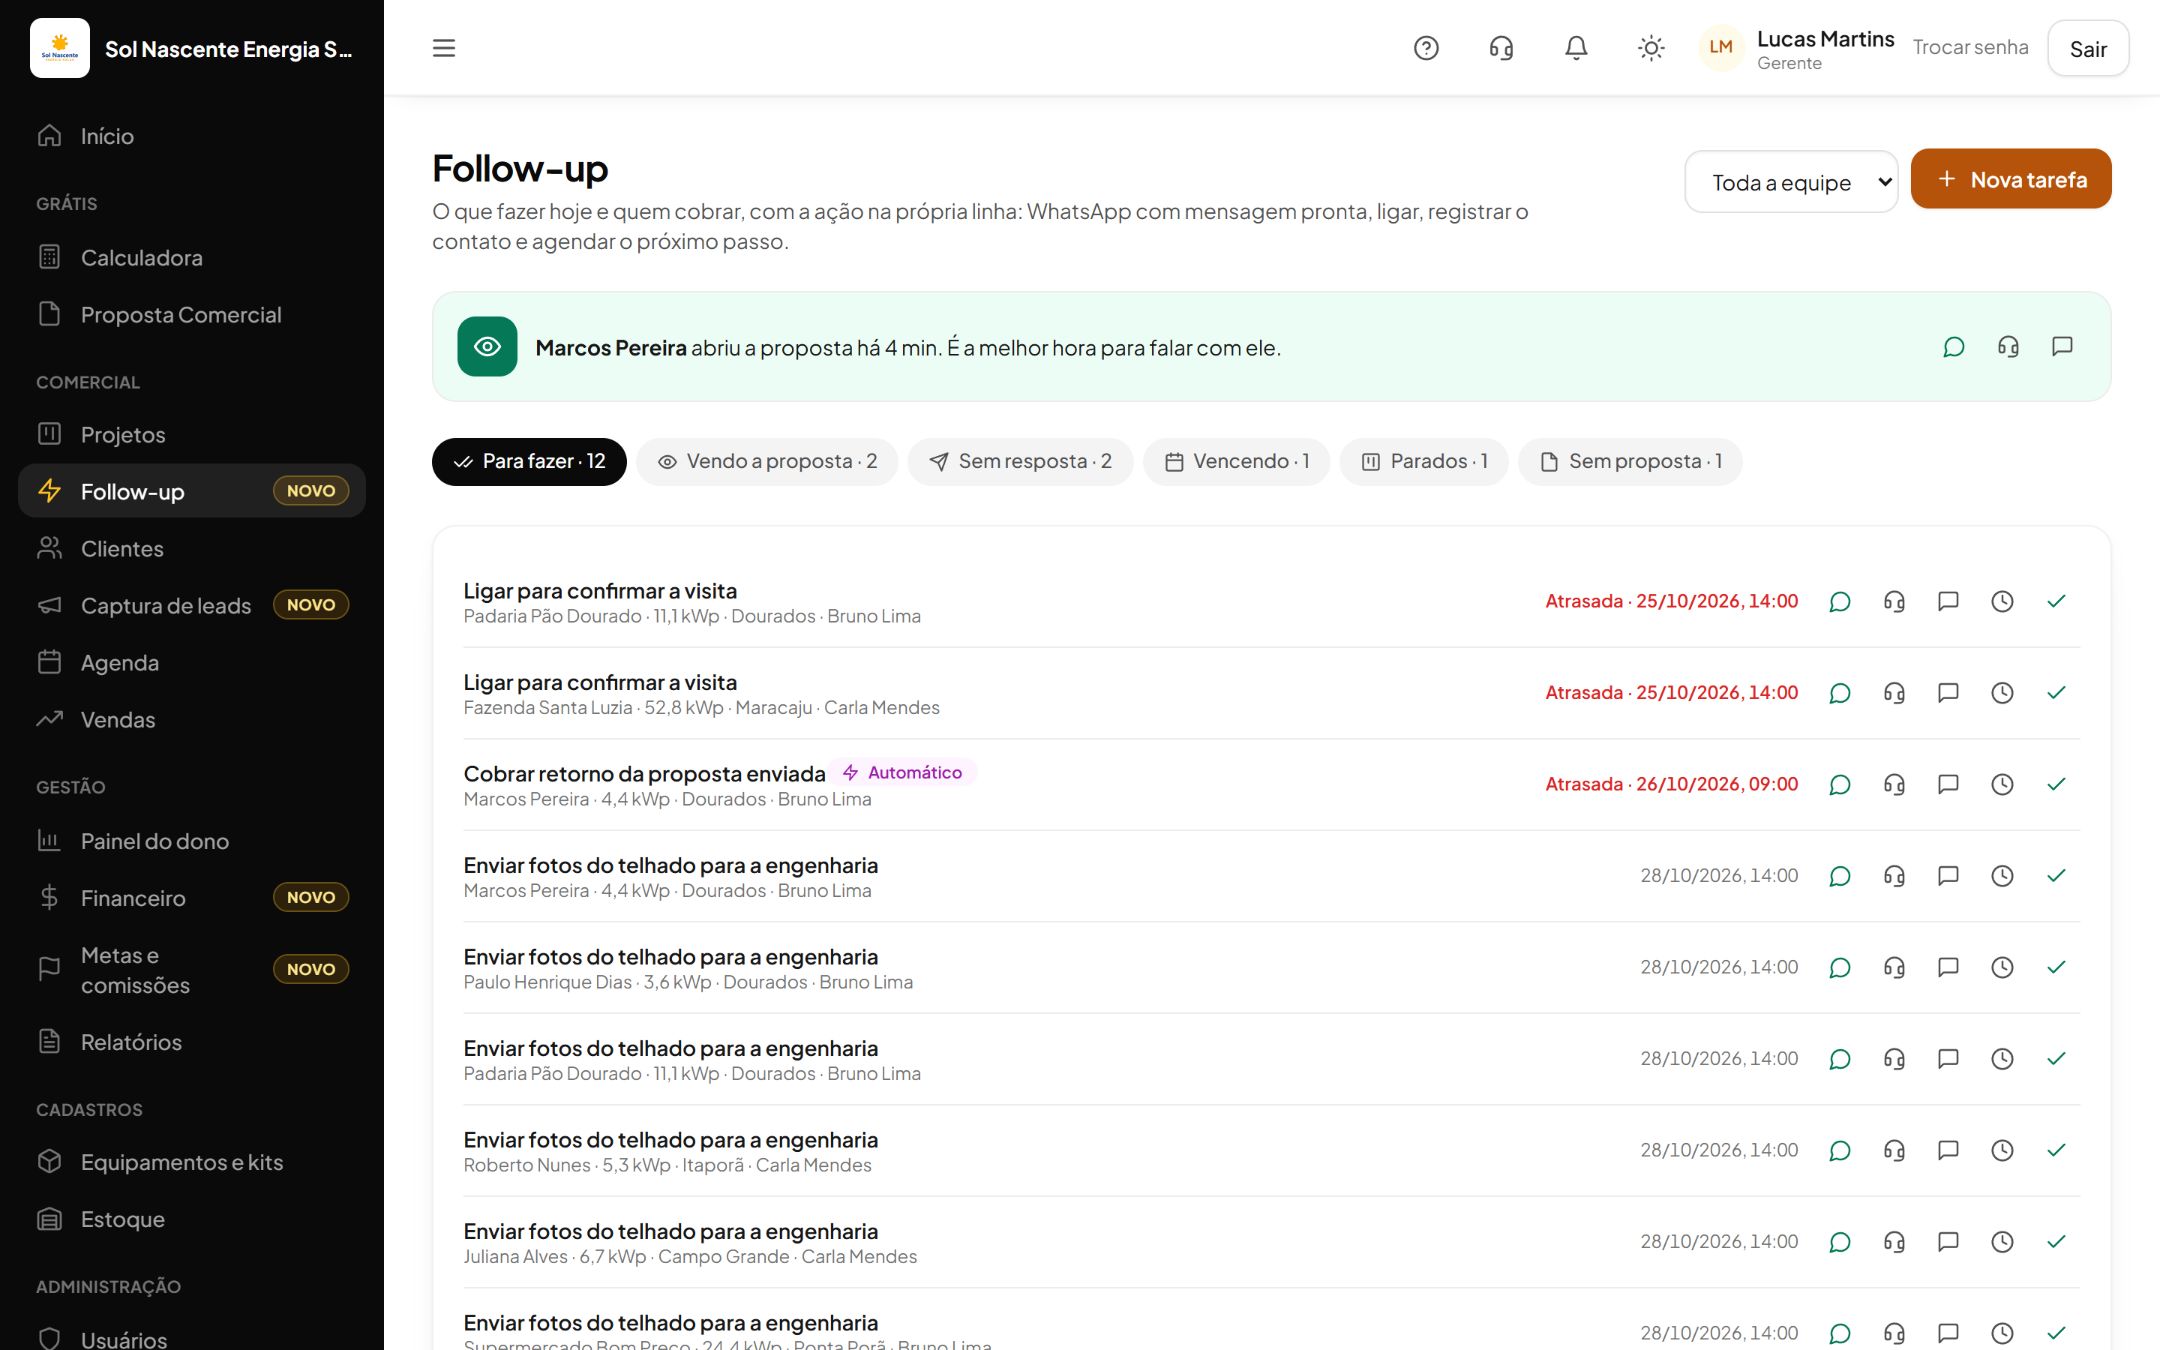2160x1350 pixels.
Task: Click the Automático badge on Cobrar retorno task
Action: 903,773
